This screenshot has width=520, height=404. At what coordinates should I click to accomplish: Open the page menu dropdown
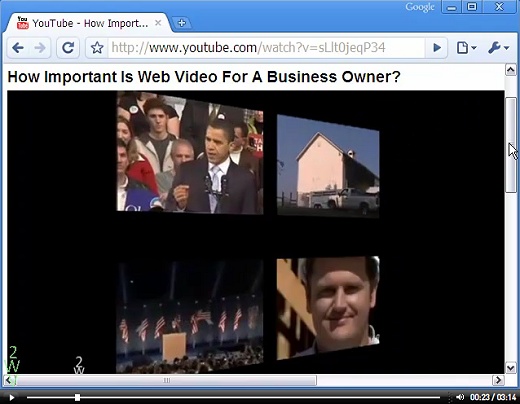[x=466, y=48]
